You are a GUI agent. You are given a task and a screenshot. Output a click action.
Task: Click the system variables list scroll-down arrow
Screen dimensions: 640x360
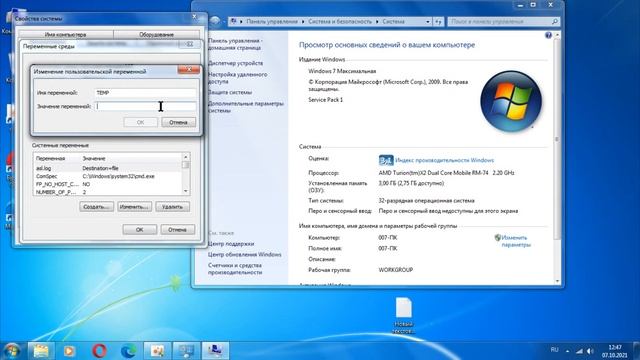click(x=186, y=191)
